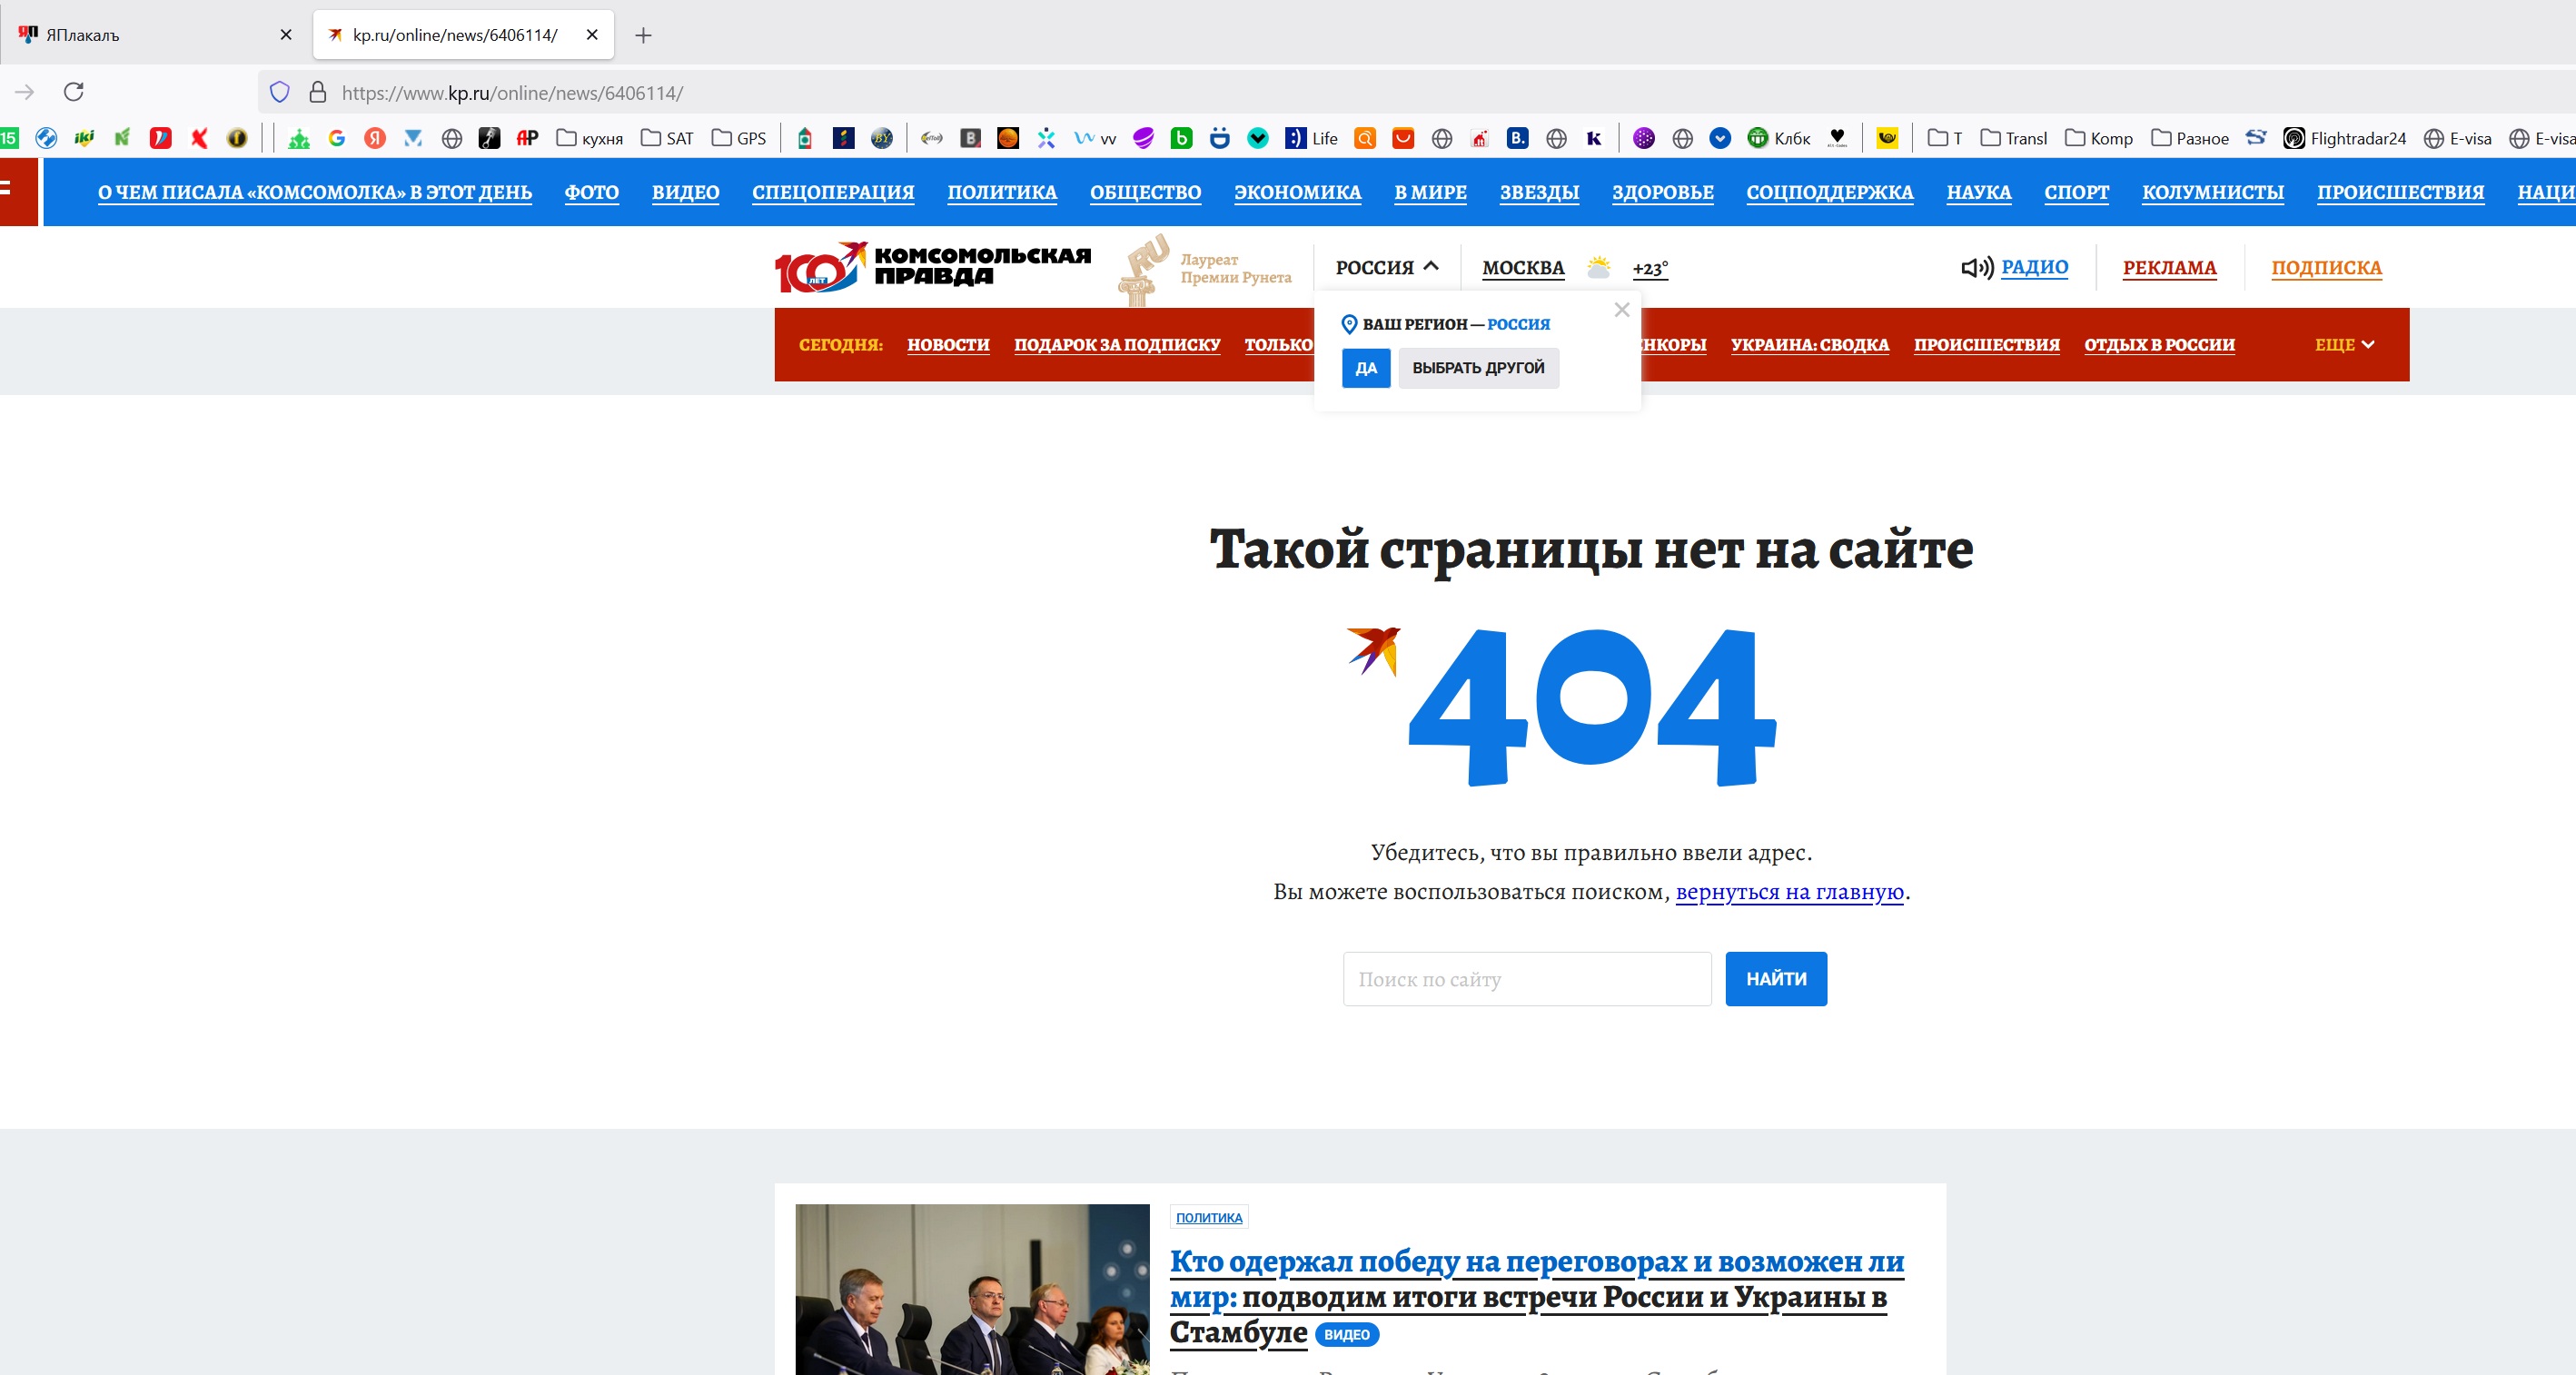Open the AP bookmark icon
Viewport: 2576px width, 1375px height.
(527, 138)
